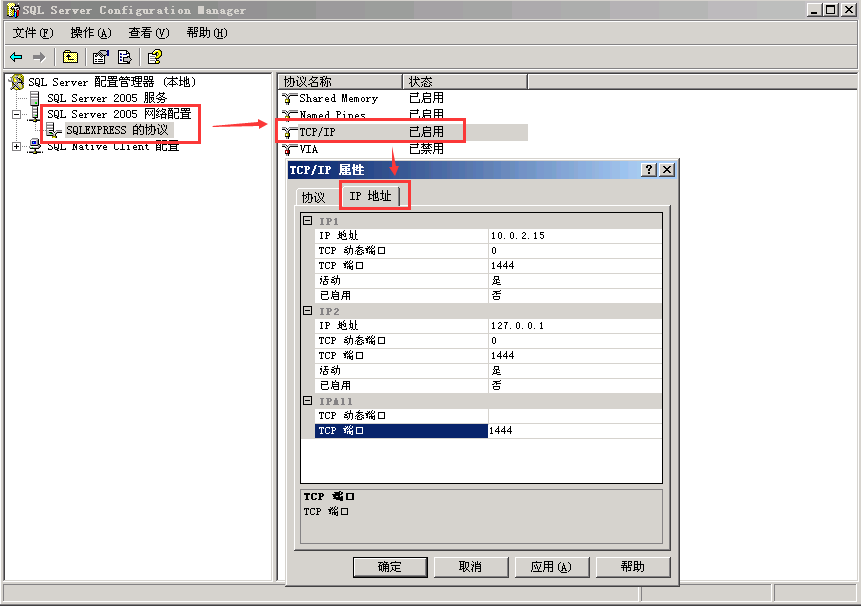This screenshot has width=861, height=606.
Task: Sort by 协议名称 column header
Action: (x=340, y=82)
